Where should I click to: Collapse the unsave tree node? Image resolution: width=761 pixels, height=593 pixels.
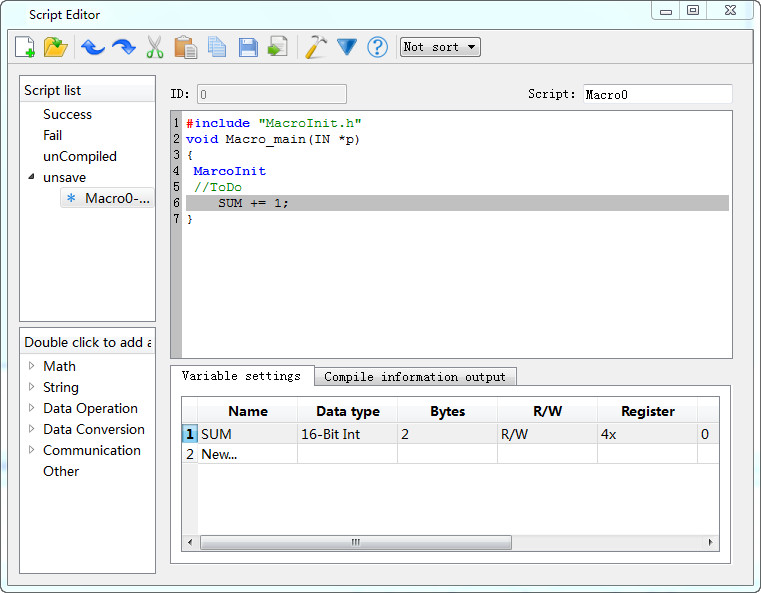pos(31,177)
